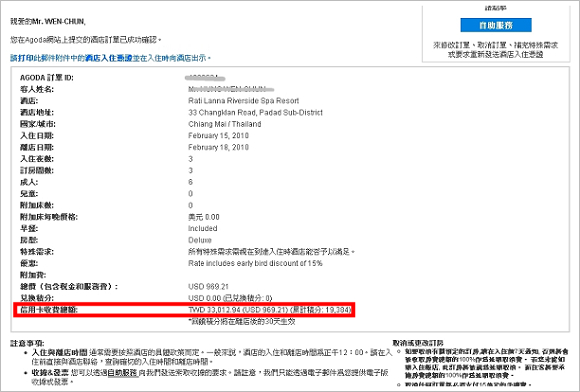Screen dimensions: 580x392
Task: Select hotel name Rati Lanna Riverside Spa Resort
Action: [x=243, y=101]
